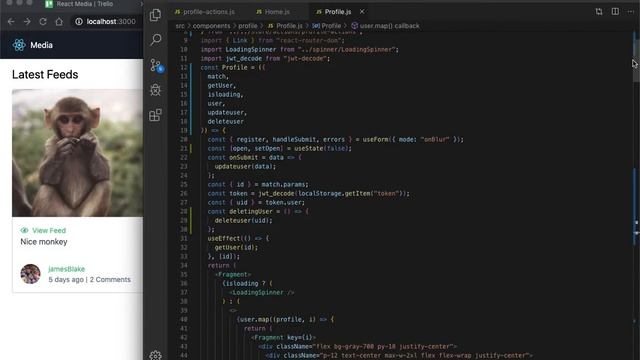Go back in the browser
This screenshot has height=360, width=640.
point(11,21)
